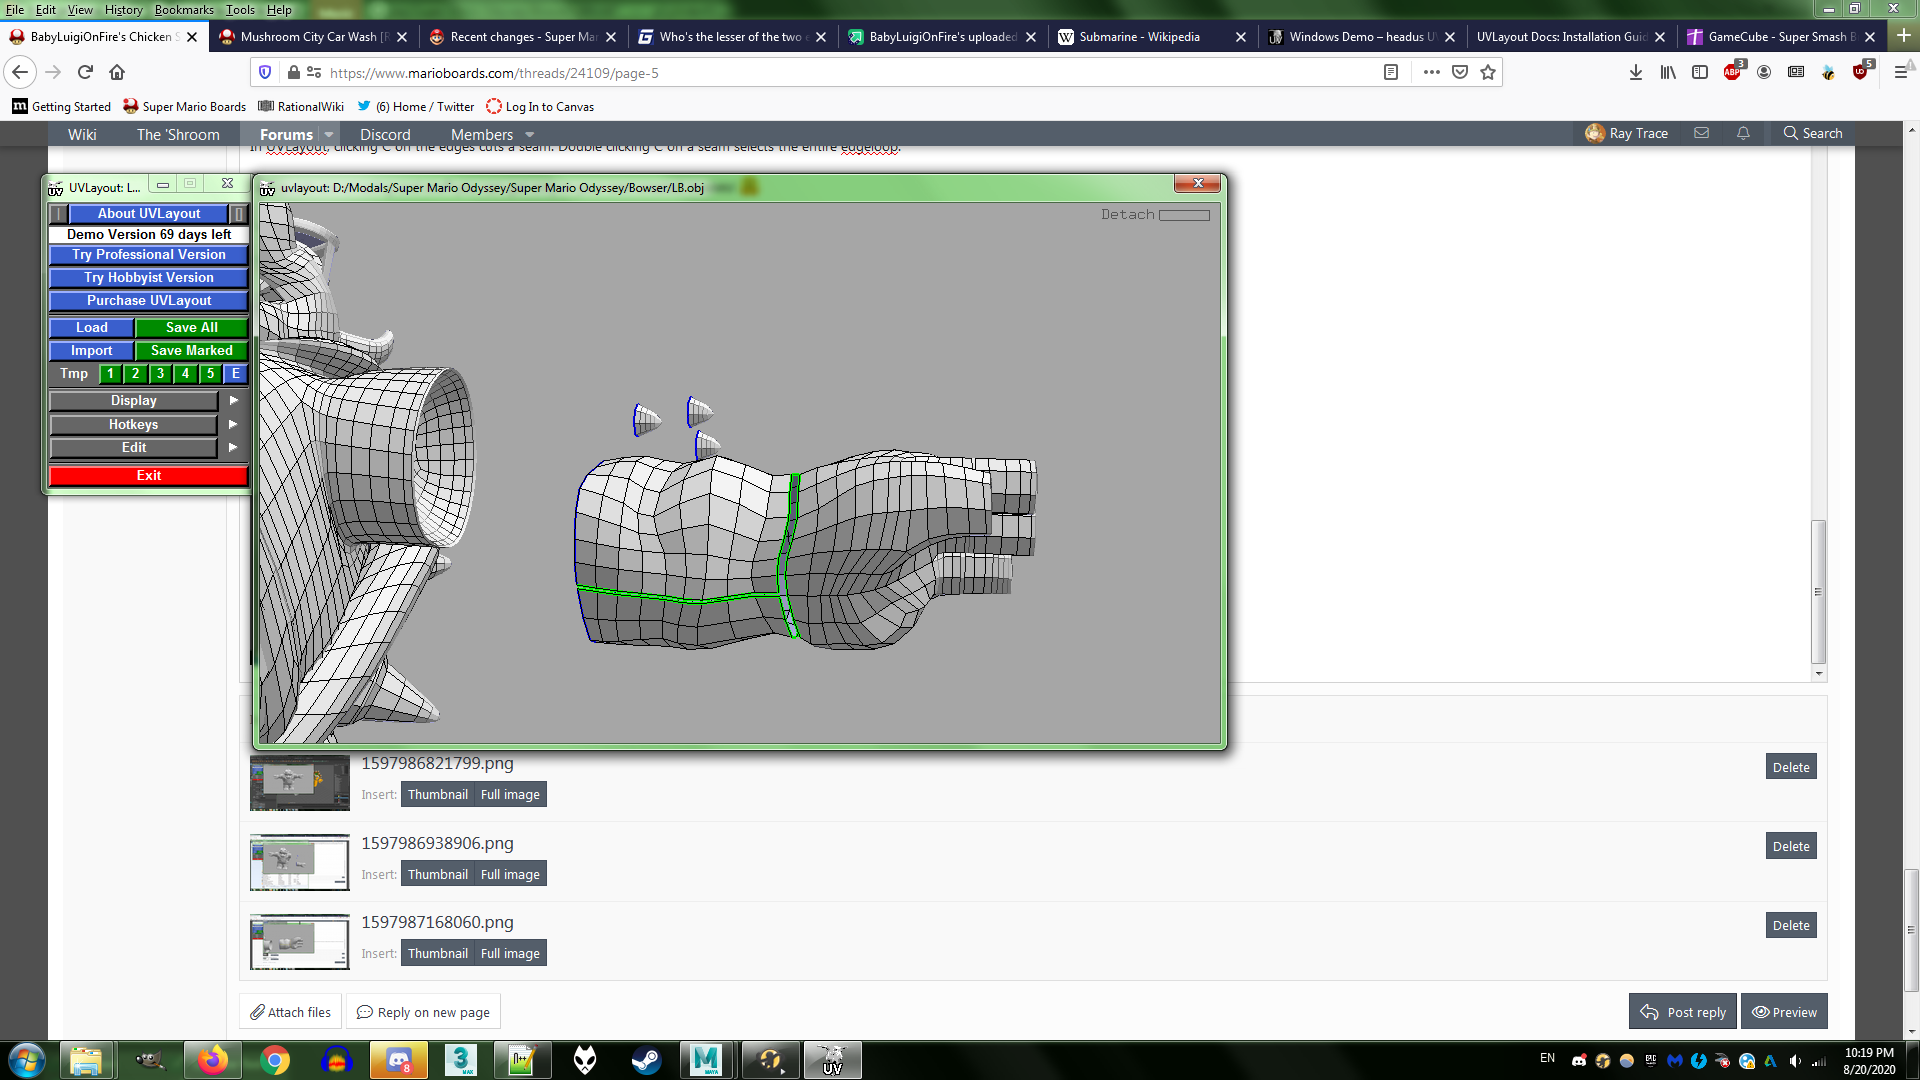Switch to Submarine - Wikipedia tab
Screen dimensions: 1920x1080
(x=1151, y=37)
